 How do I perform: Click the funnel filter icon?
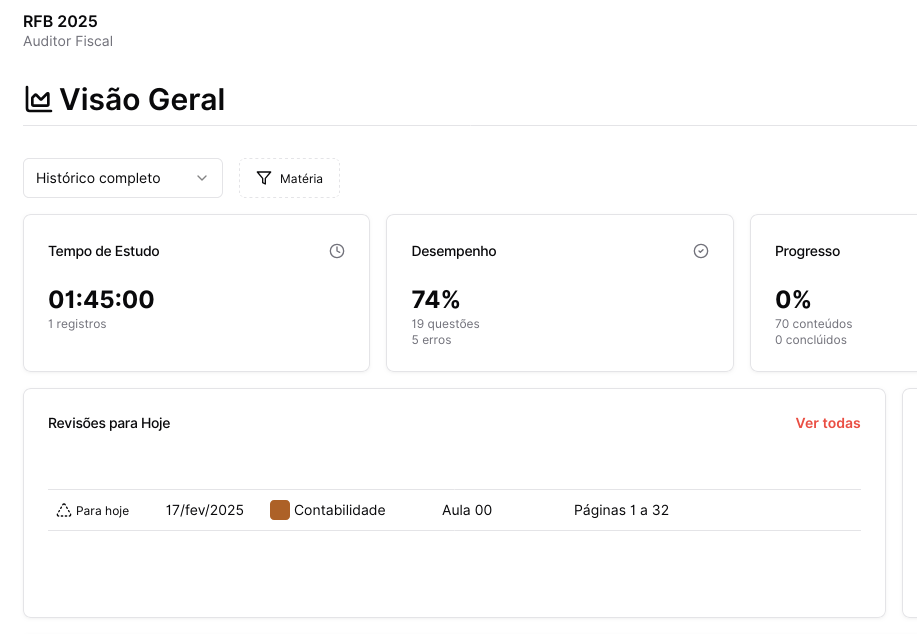(x=264, y=178)
